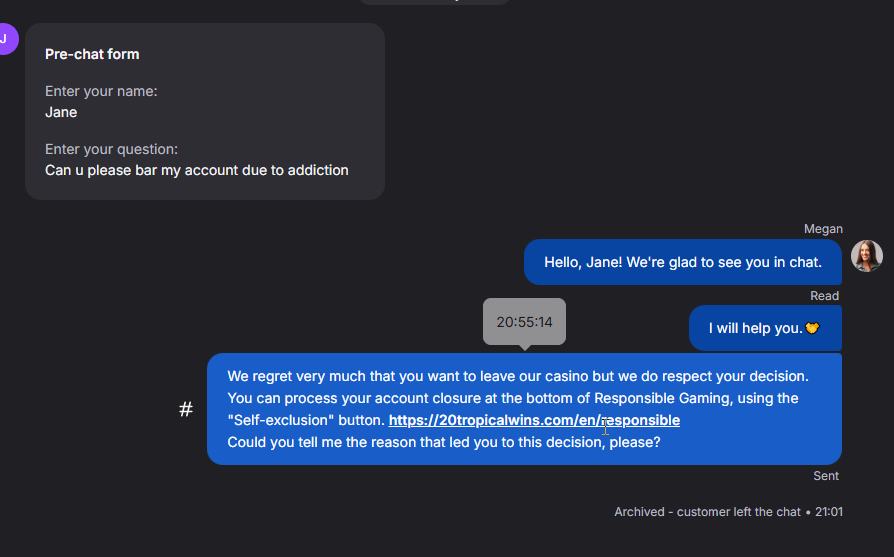Click the "Could you tell me the reason" line

coord(443,442)
